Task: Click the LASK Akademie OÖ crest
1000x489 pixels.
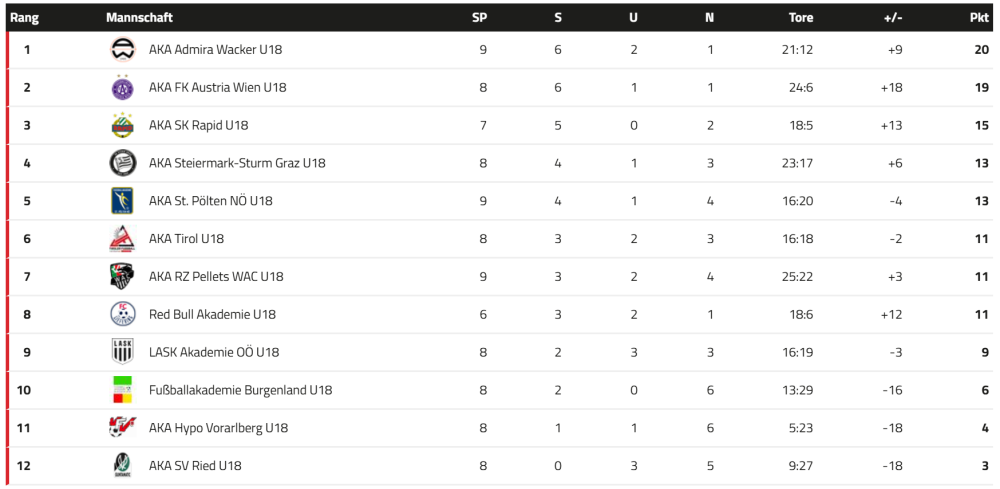Action: point(122,352)
